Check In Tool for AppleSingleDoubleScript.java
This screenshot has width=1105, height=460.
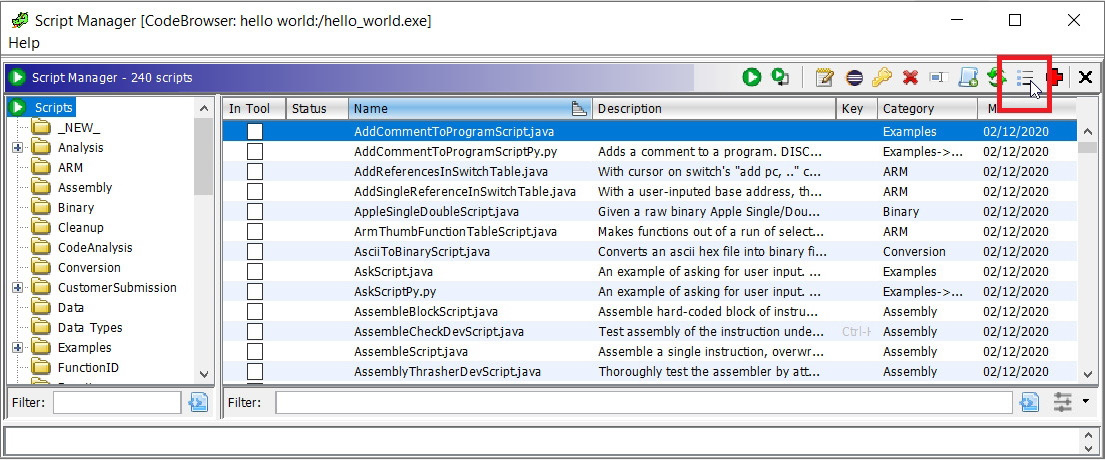click(254, 211)
